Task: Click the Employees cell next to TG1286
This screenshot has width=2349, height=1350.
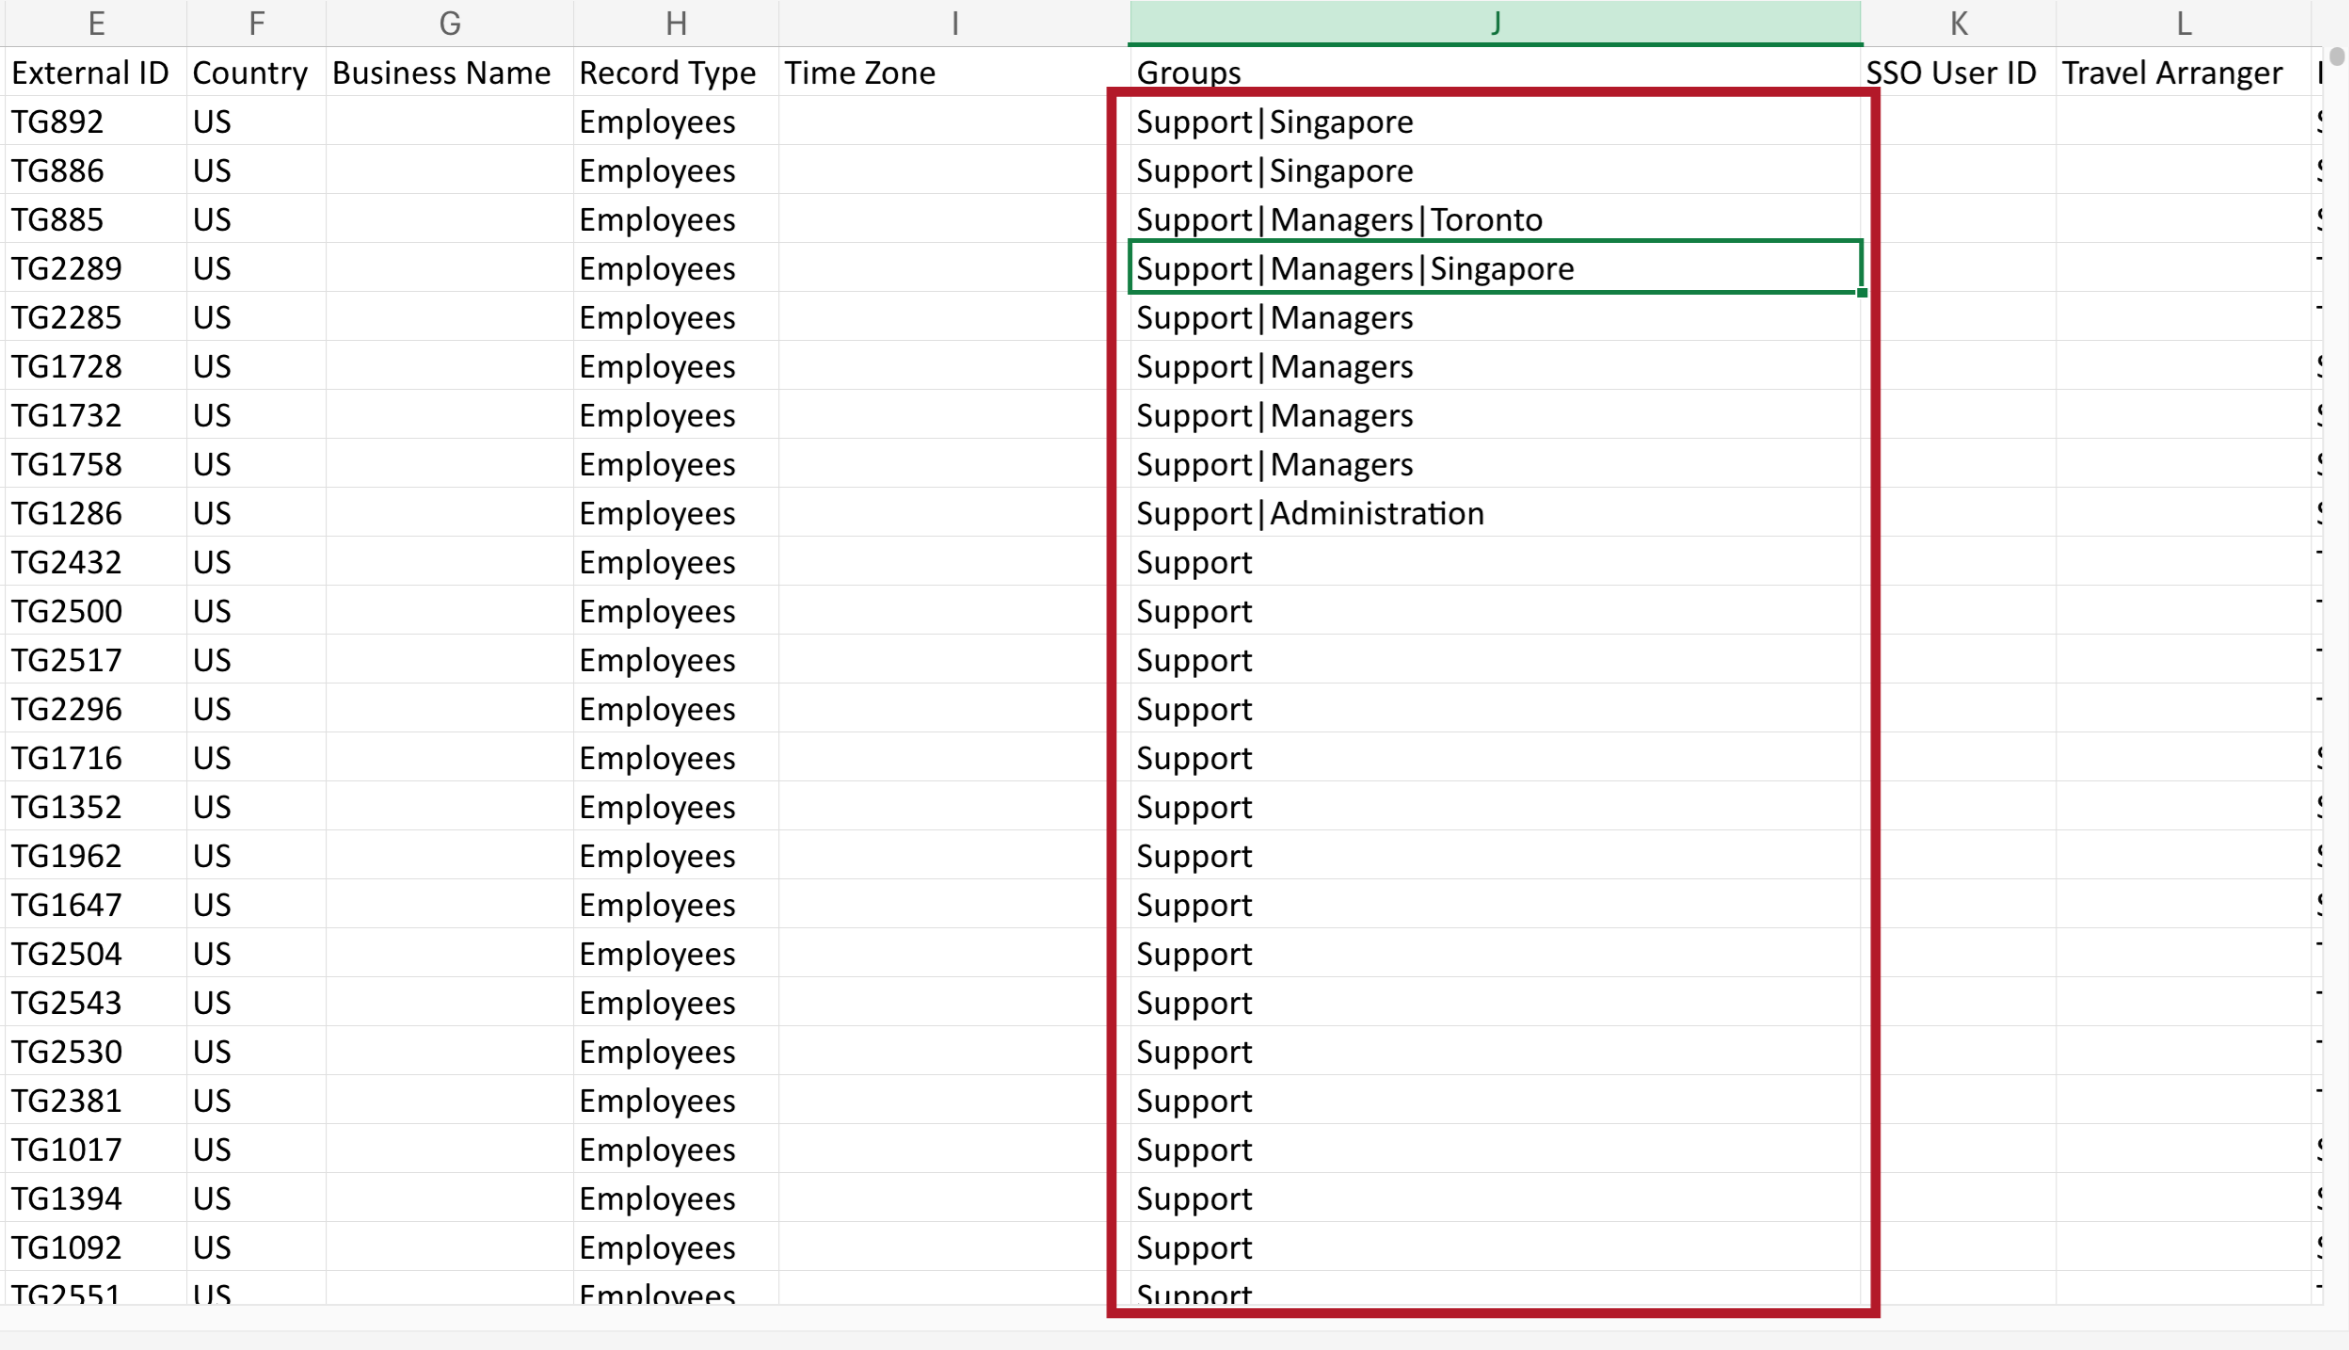Action: [656, 513]
